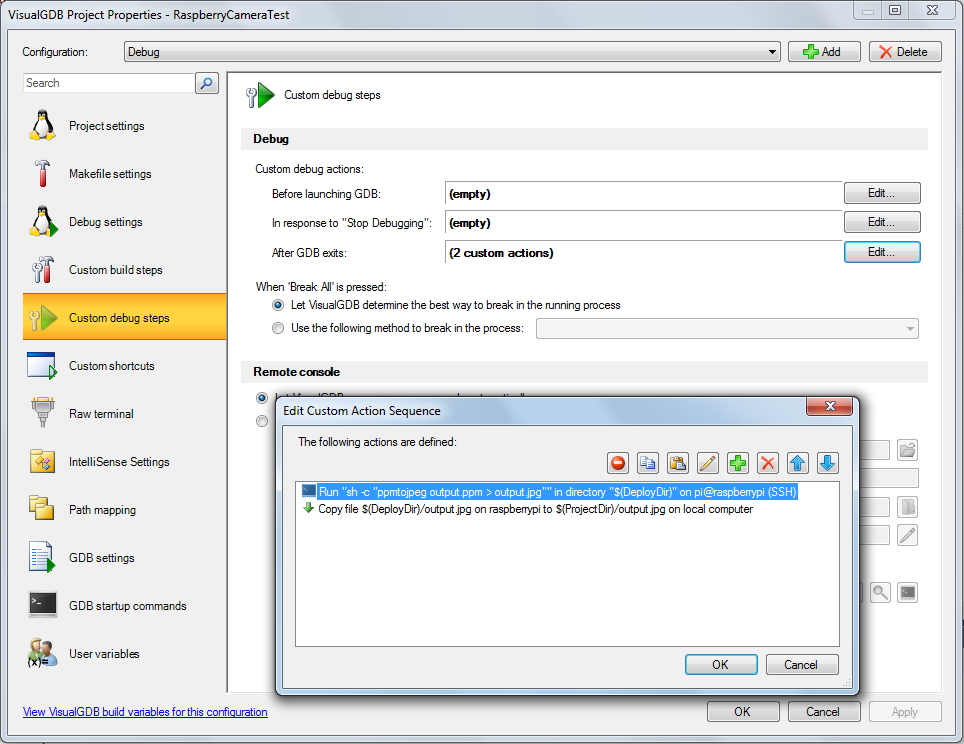Click 'In response to Stop Debugging' (empty) field
Image resolution: width=964 pixels, height=744 pixels.
(643, 223)
